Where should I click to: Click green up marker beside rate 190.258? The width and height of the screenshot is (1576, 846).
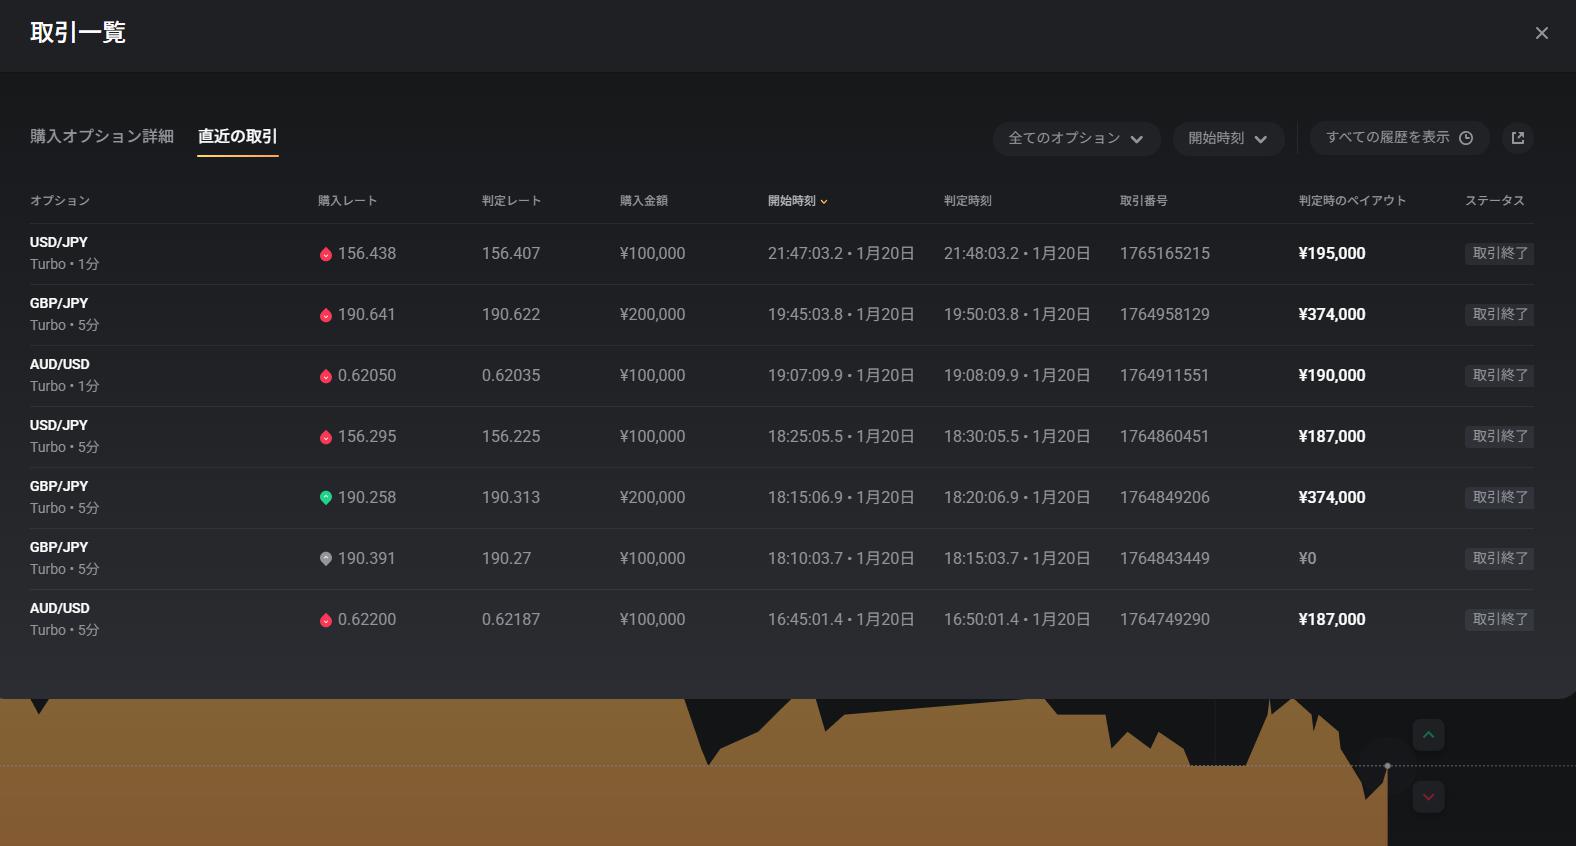325,498
